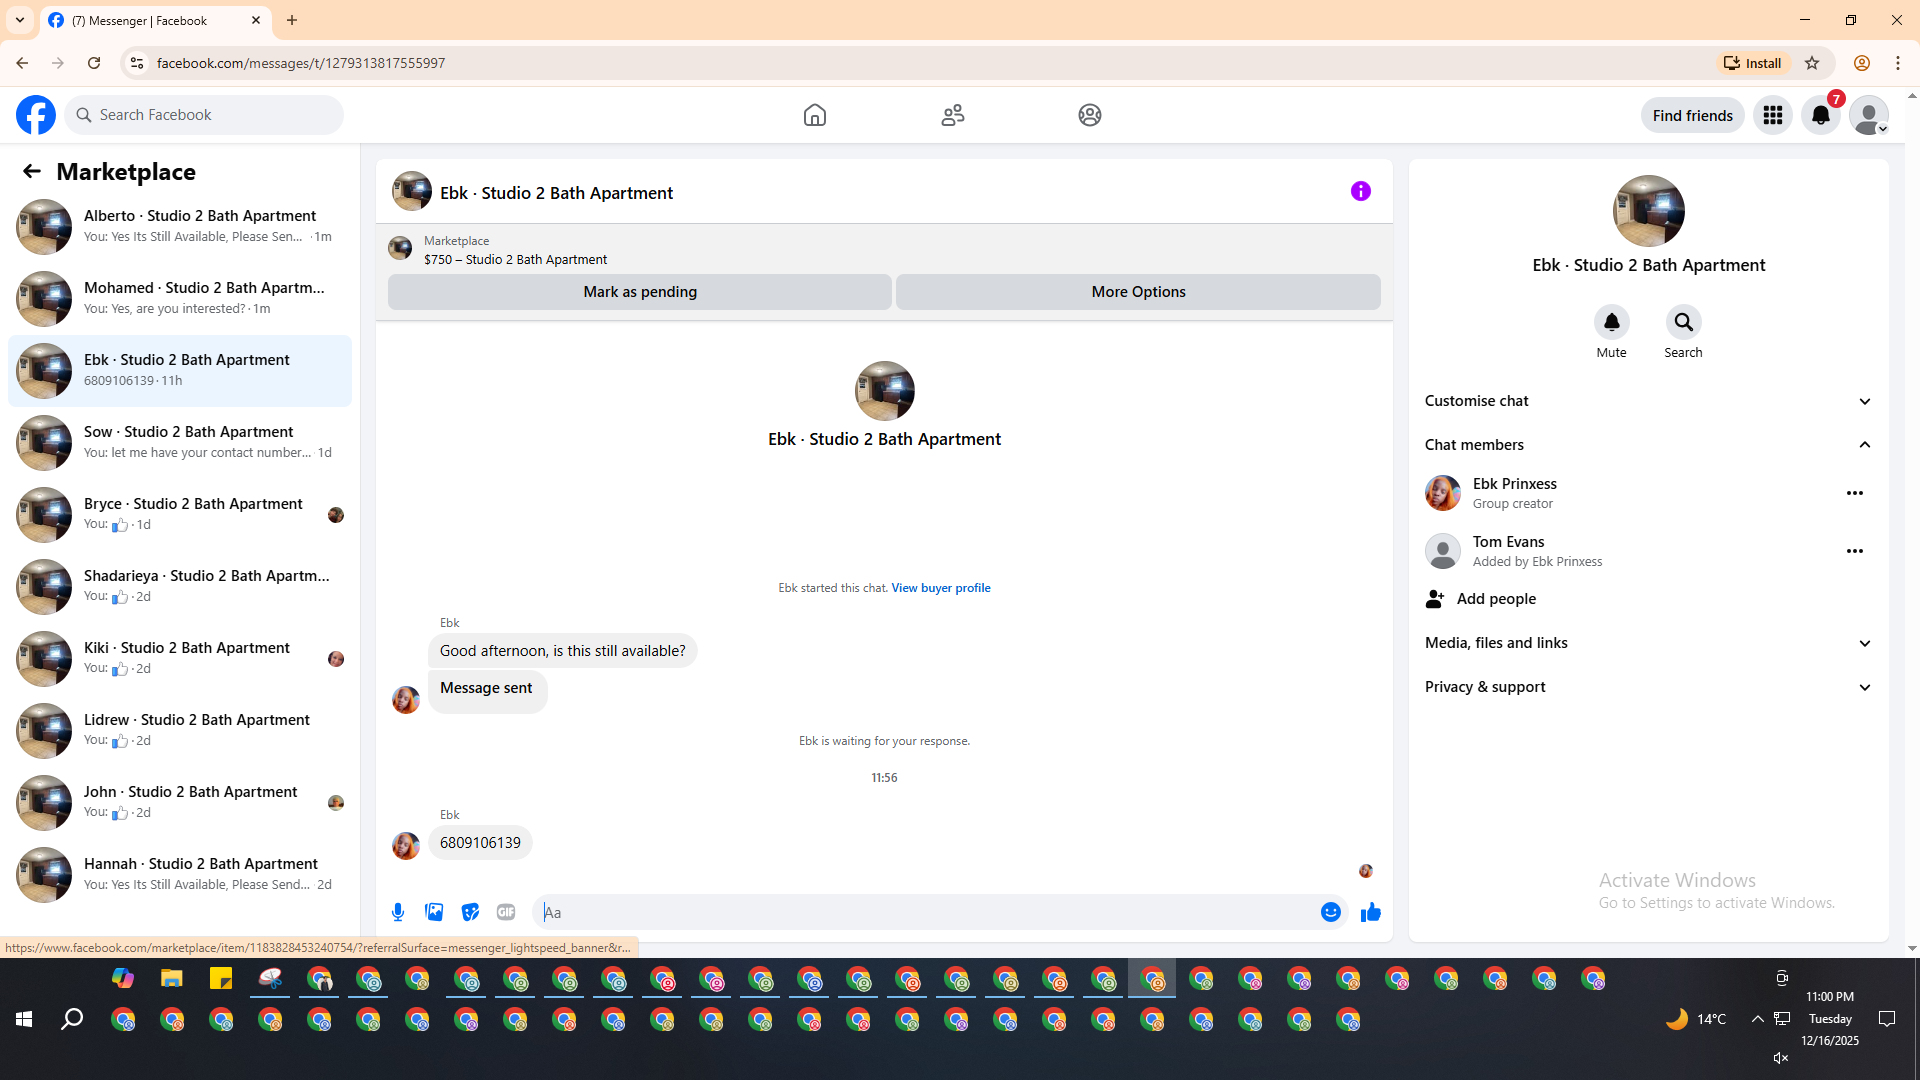The image size is (1920, 1080).
Task: Open Hannah's Studio 2 Bath Apartment chat
Action: pyautogui.click(x=180, y=874)
